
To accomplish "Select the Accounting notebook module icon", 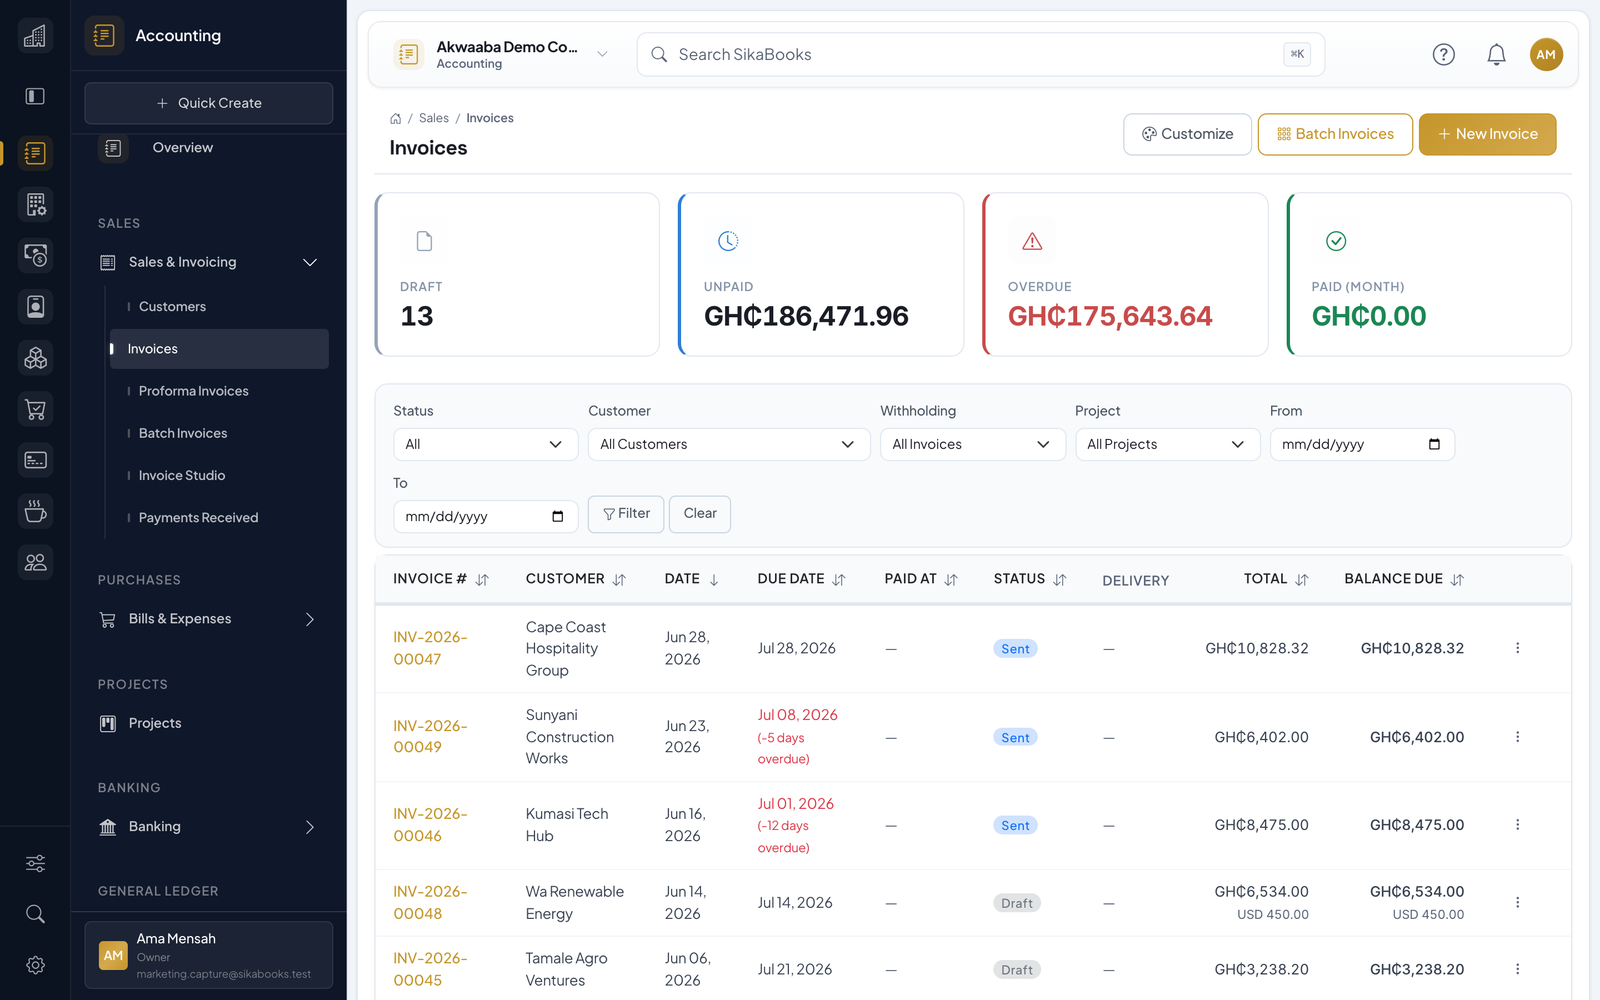I will pos(35,153).
